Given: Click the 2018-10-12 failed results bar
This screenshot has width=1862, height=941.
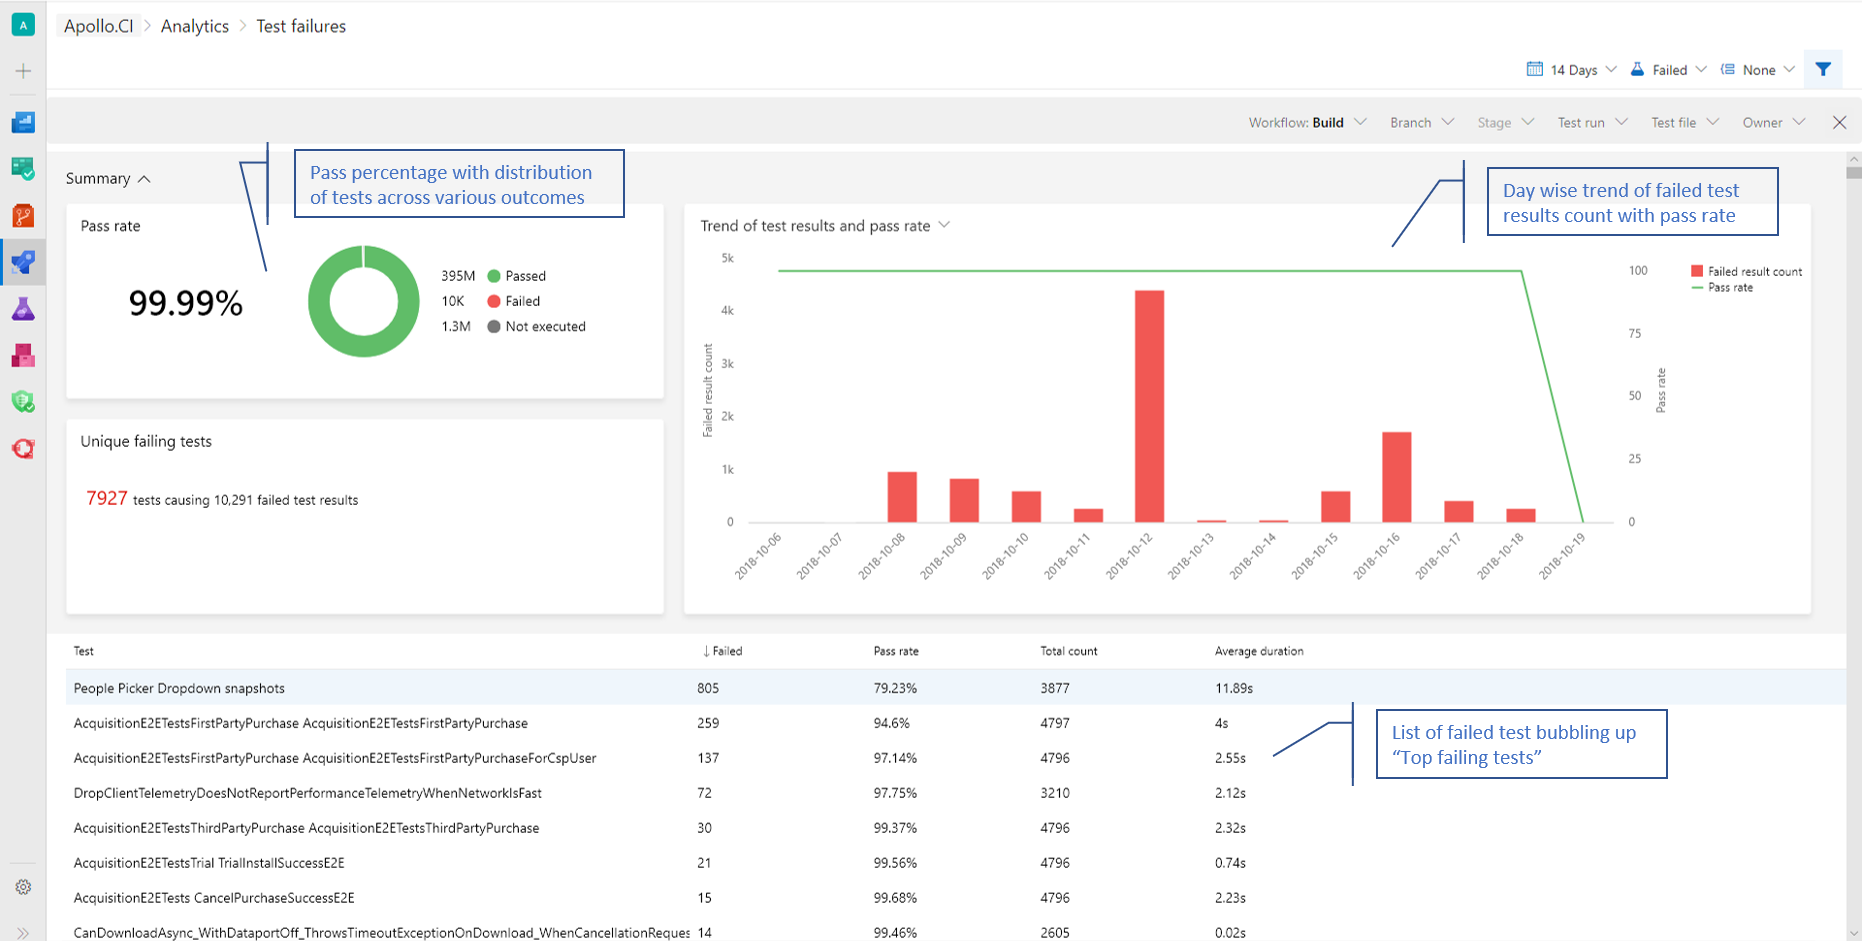Looking at the screenshot, I should [x=1149, y=405].
